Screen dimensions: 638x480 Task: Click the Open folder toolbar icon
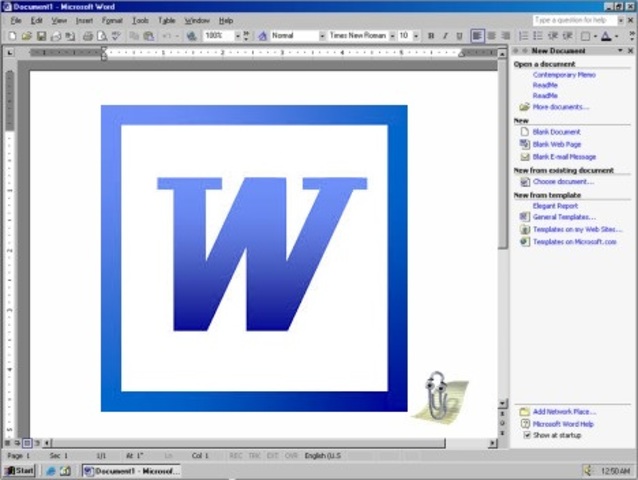[x=27, y=36]
